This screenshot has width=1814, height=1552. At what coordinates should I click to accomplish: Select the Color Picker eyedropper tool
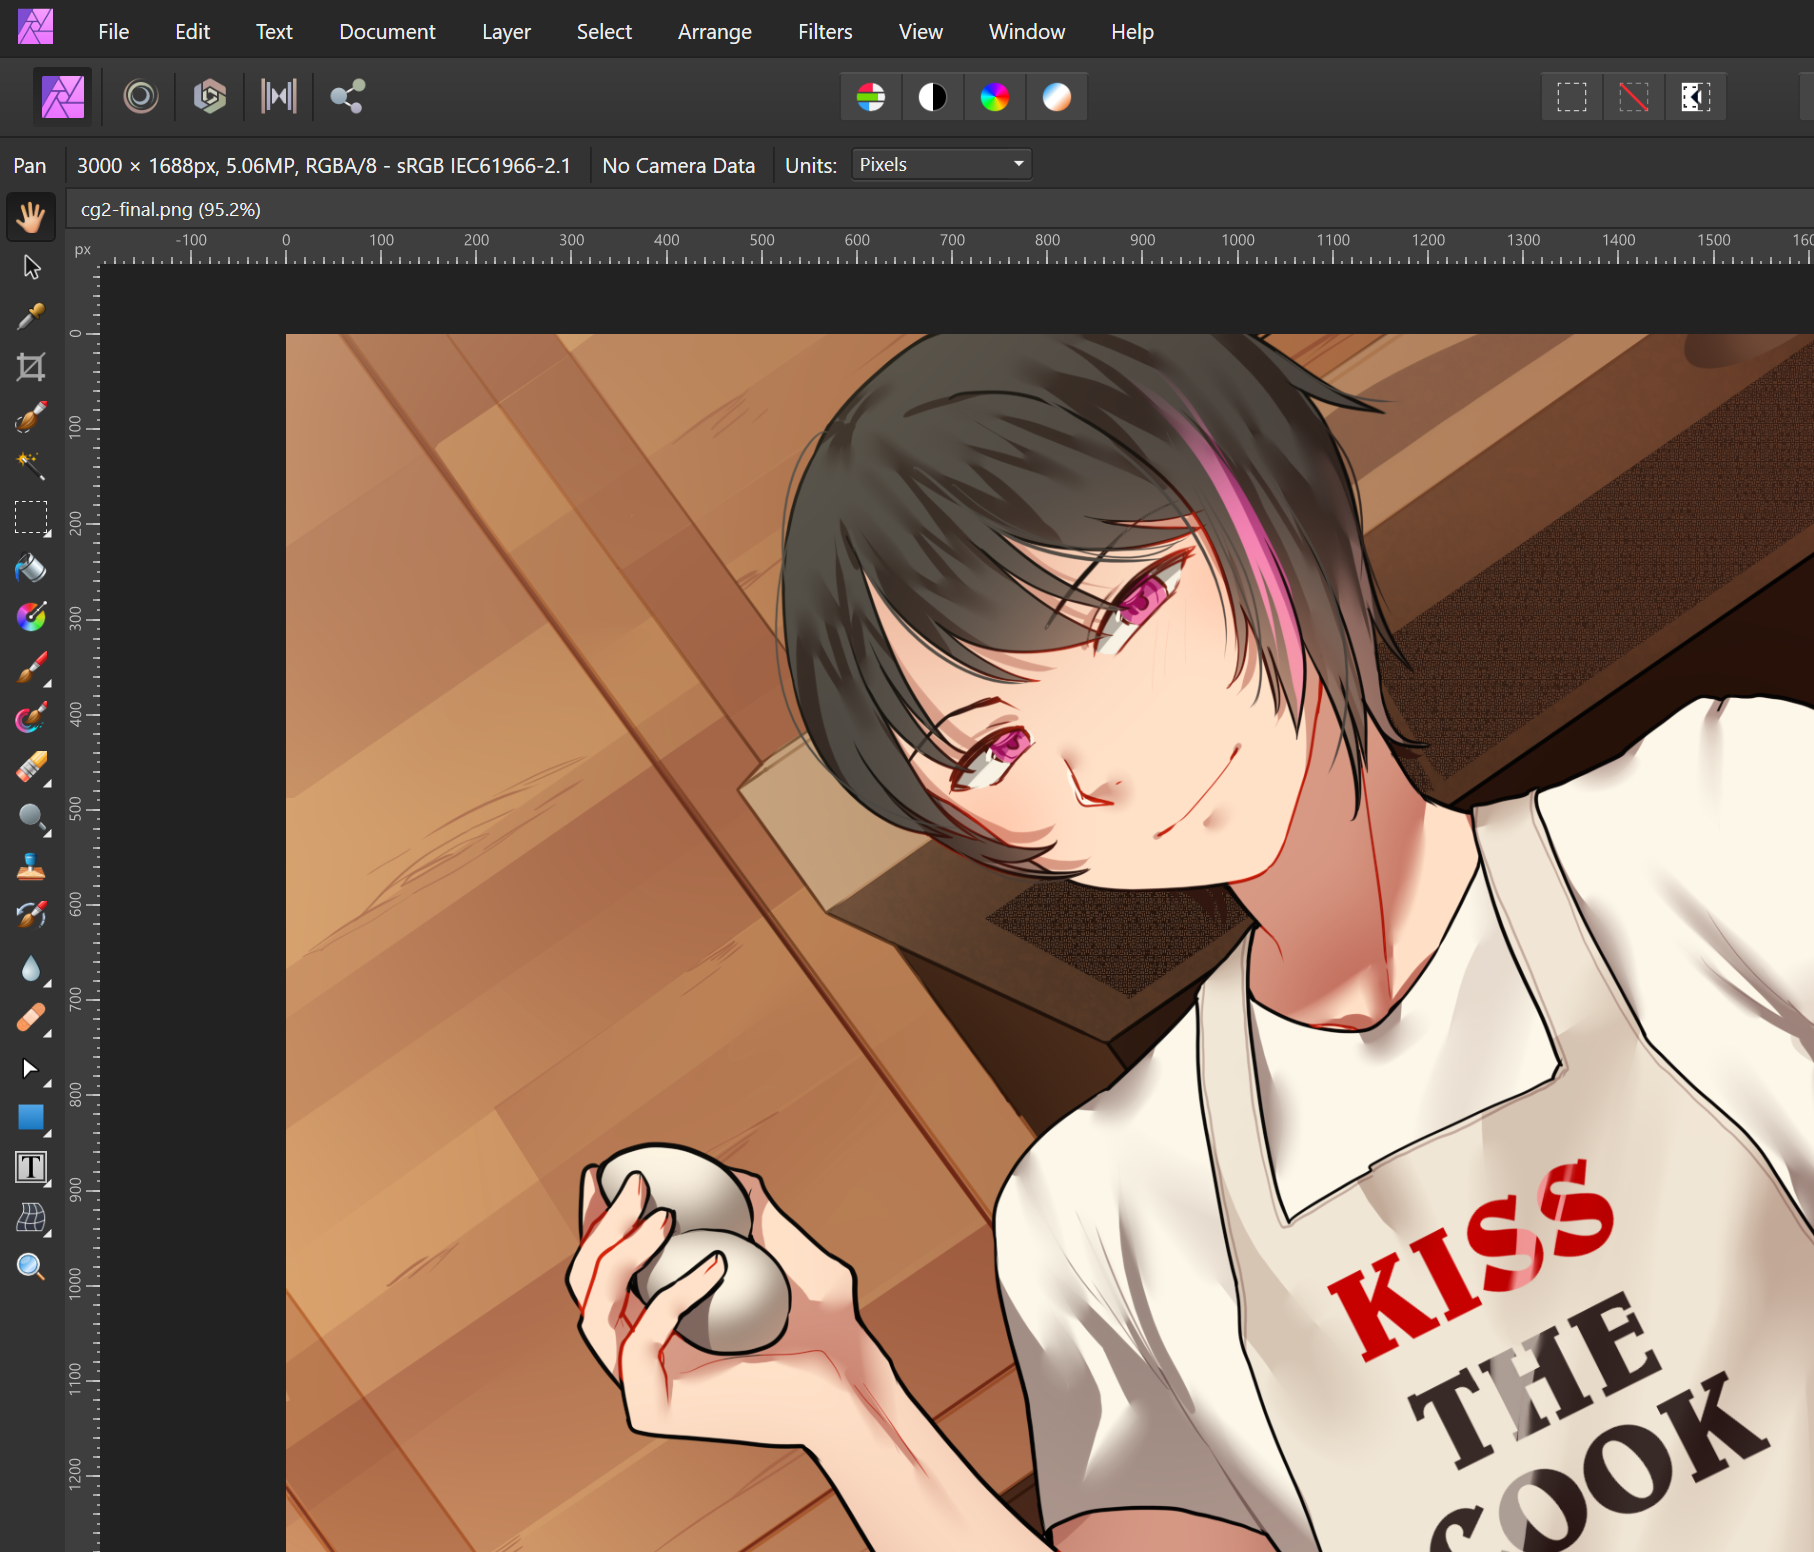[31, 317]
